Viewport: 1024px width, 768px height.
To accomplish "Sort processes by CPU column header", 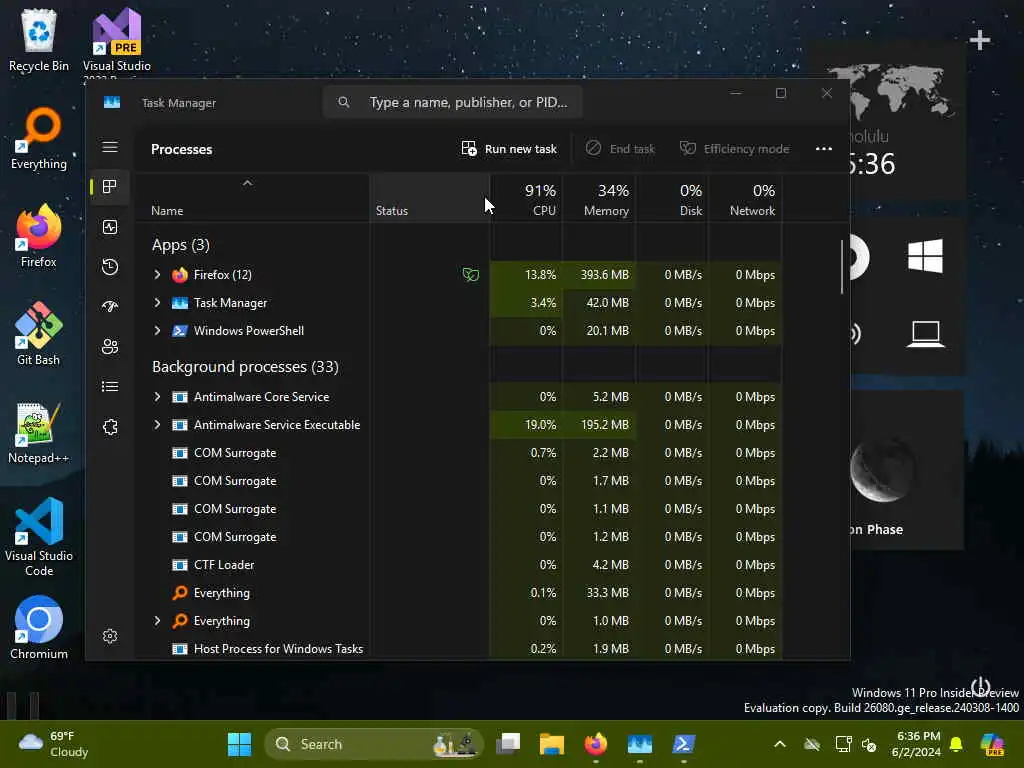I will coord(526,199).
